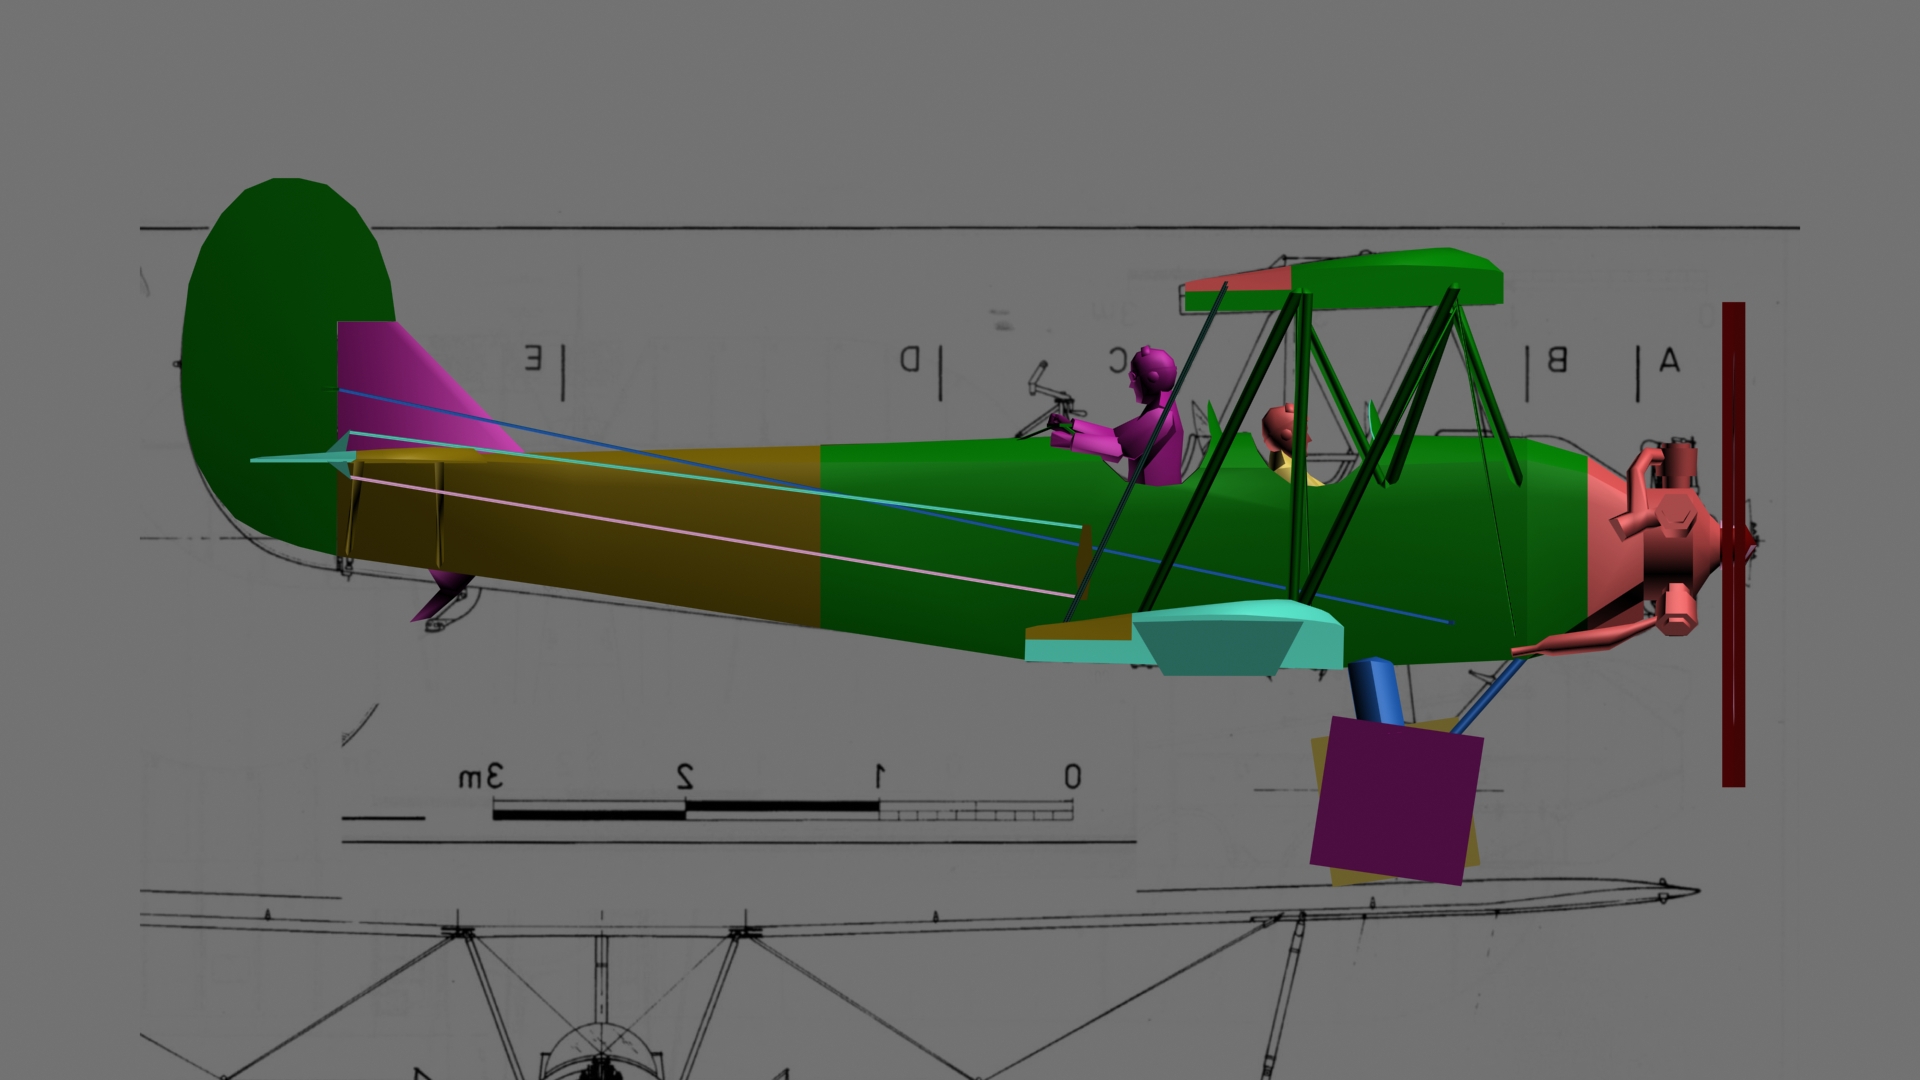The image size is (1920, 1080).
Task: Click the 3m label on scale bar
Action: [481, 777]
